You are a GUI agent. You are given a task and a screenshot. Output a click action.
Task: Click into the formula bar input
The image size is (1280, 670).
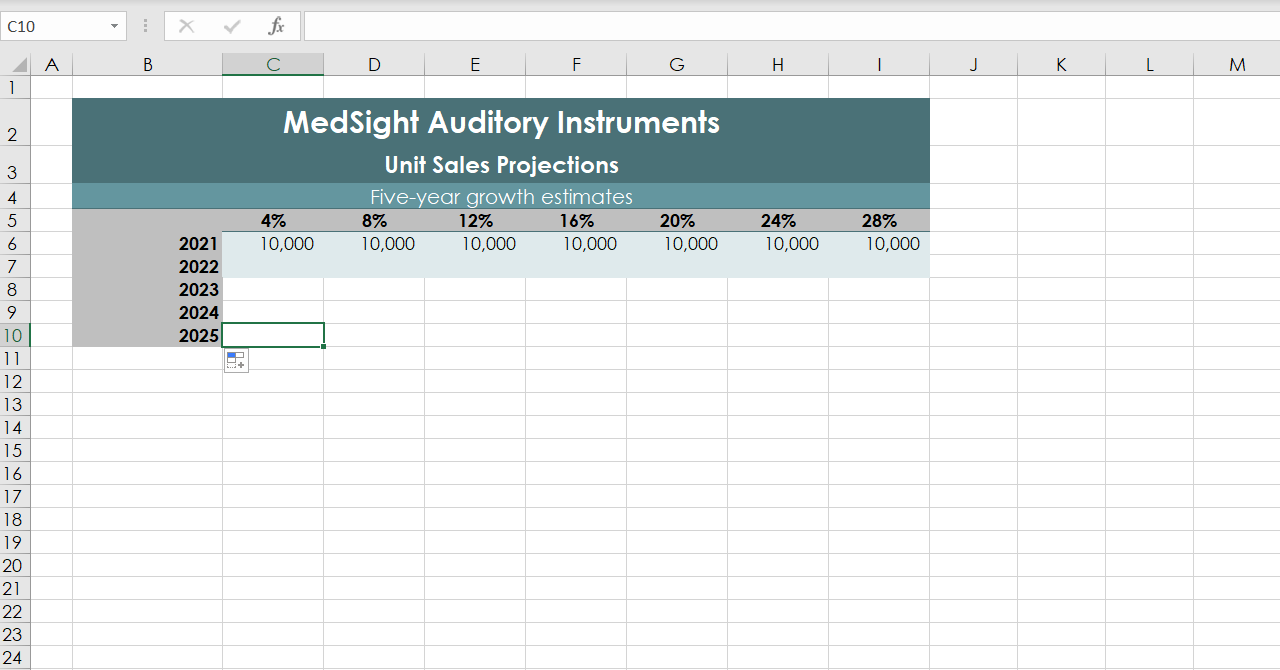point(790,27)
